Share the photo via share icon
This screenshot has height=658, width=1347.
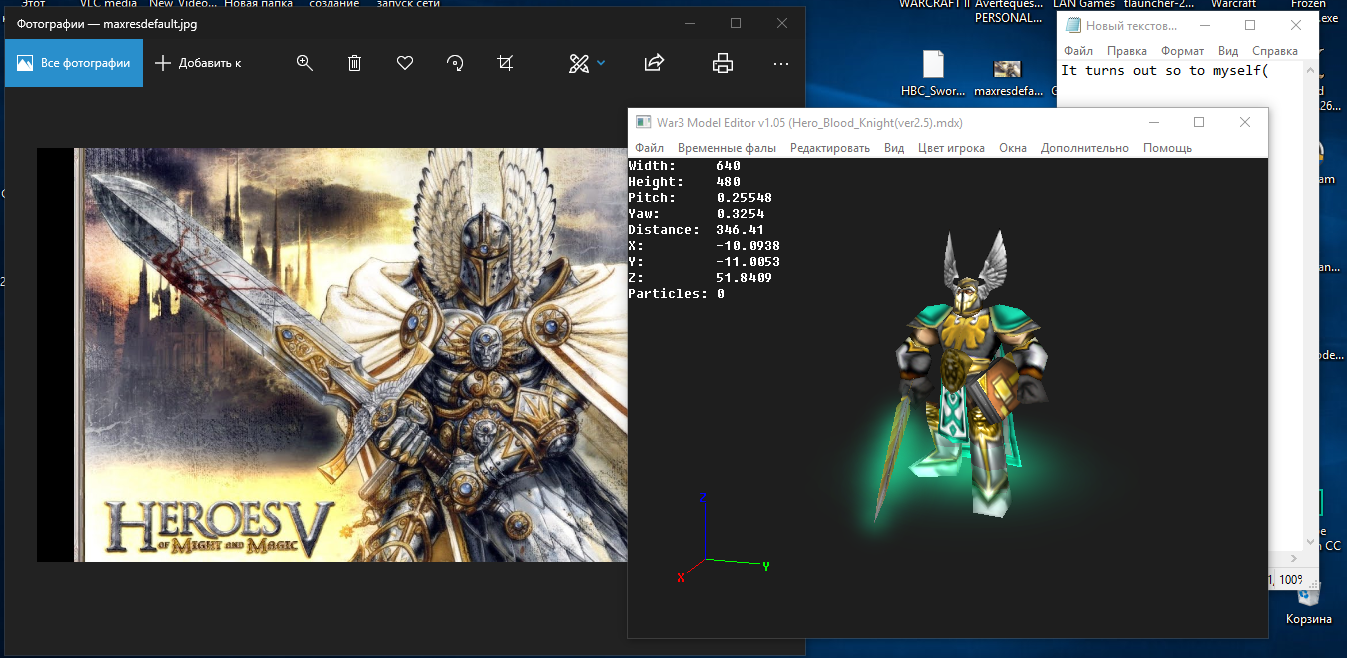[654, 63]
